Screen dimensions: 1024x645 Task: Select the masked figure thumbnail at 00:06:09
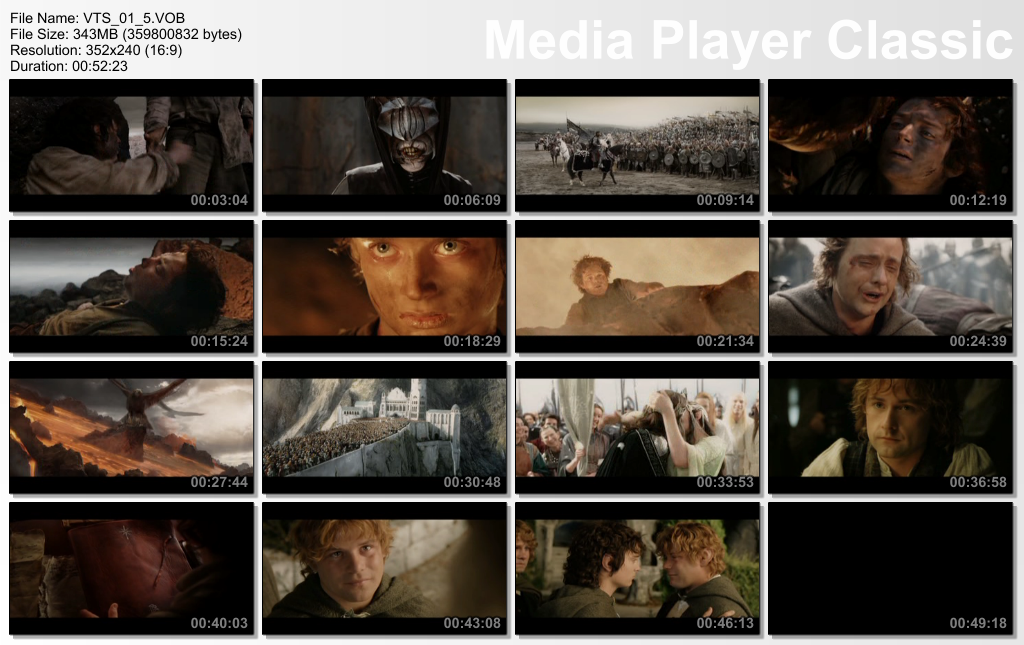pyautogui.click(x=384, y=146)
